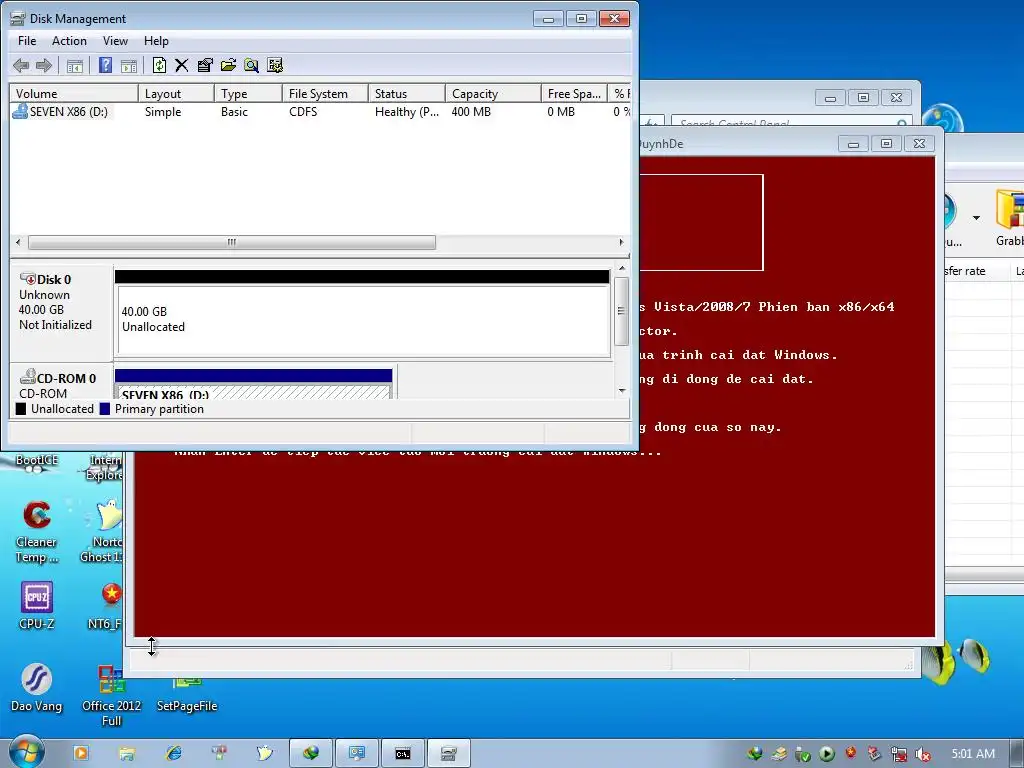This screenshot has width=1024, height=768.
Task: Click the Explore magnifier toolbar icon
Action: 251,65
